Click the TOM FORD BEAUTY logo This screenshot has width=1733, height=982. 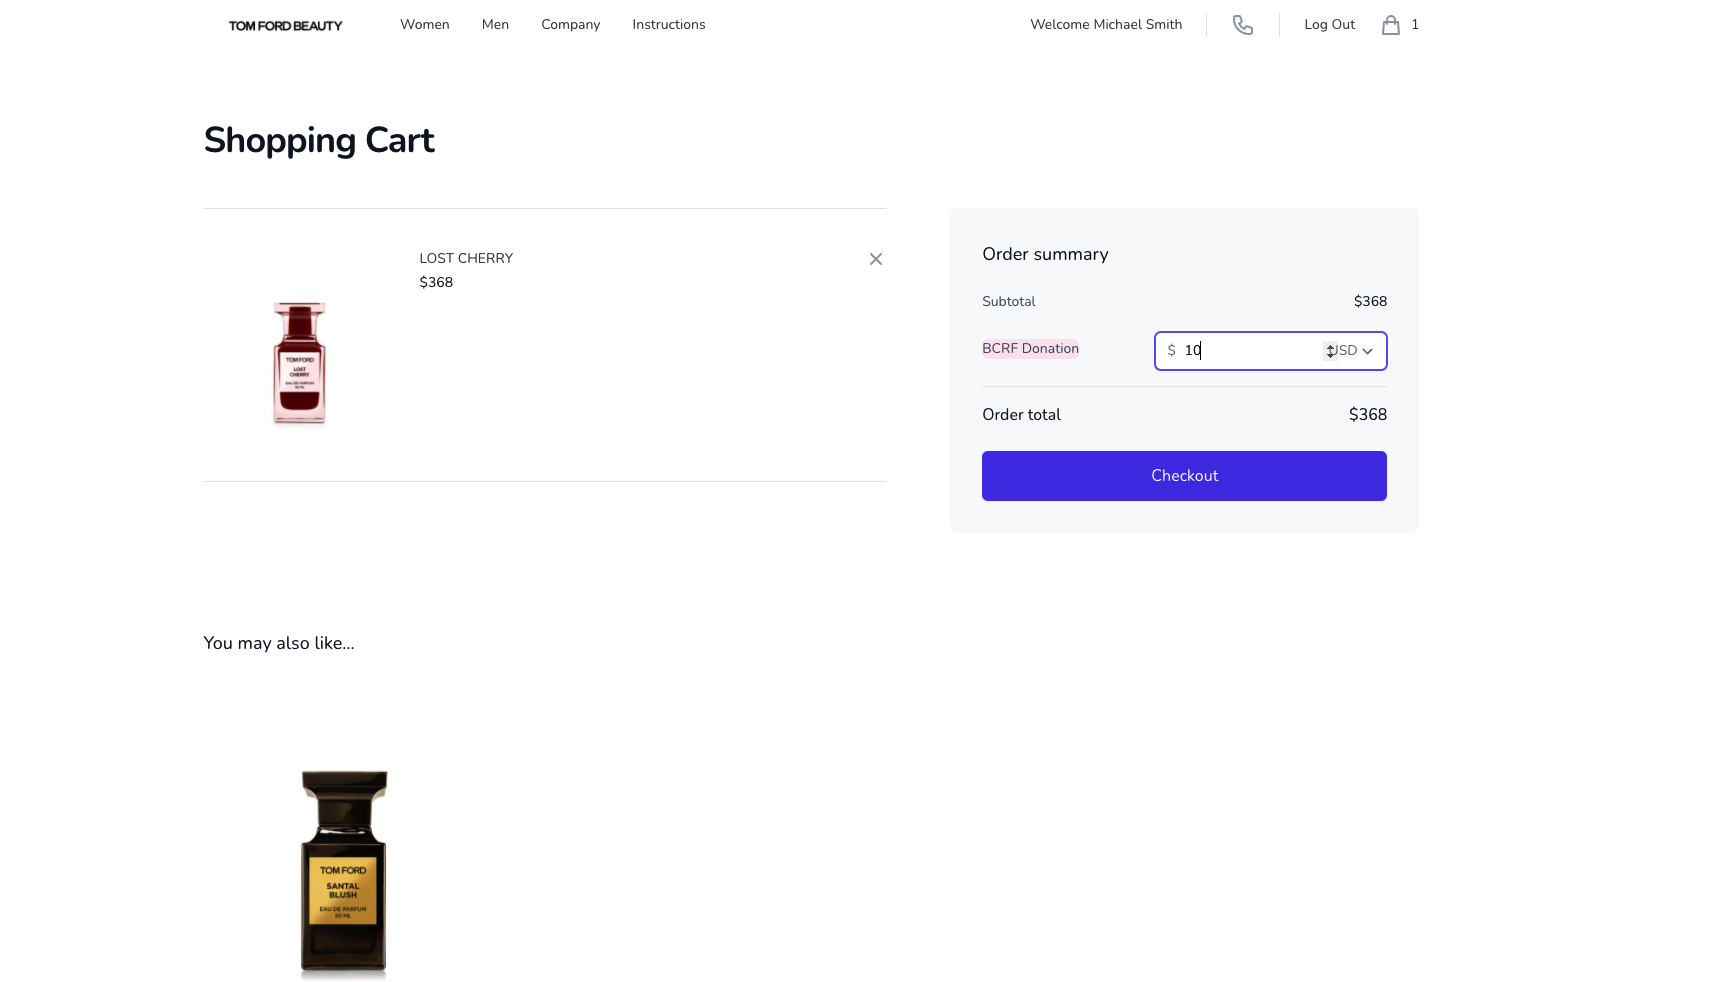coord(286,24)
